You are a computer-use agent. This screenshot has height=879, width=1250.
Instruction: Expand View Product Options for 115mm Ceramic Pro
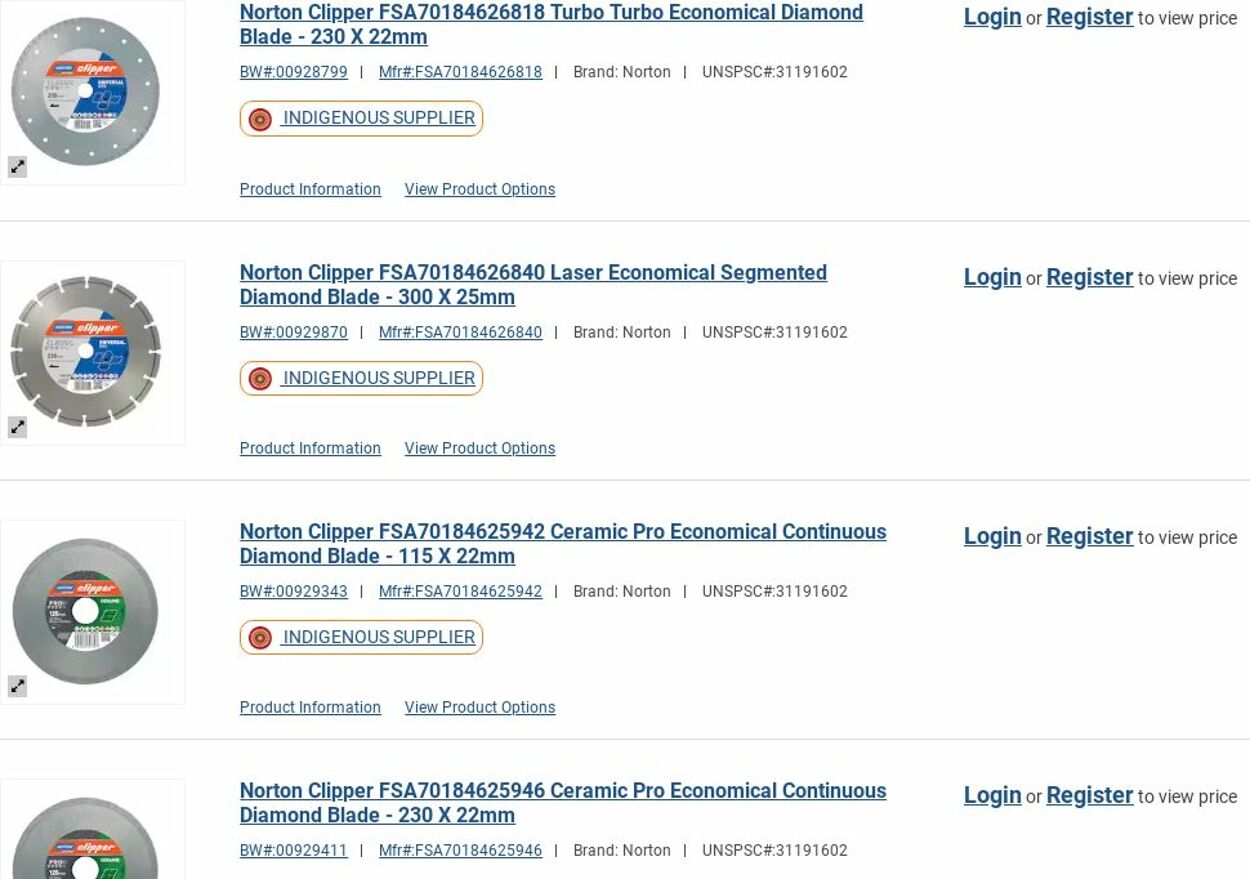tap(479, 707)
